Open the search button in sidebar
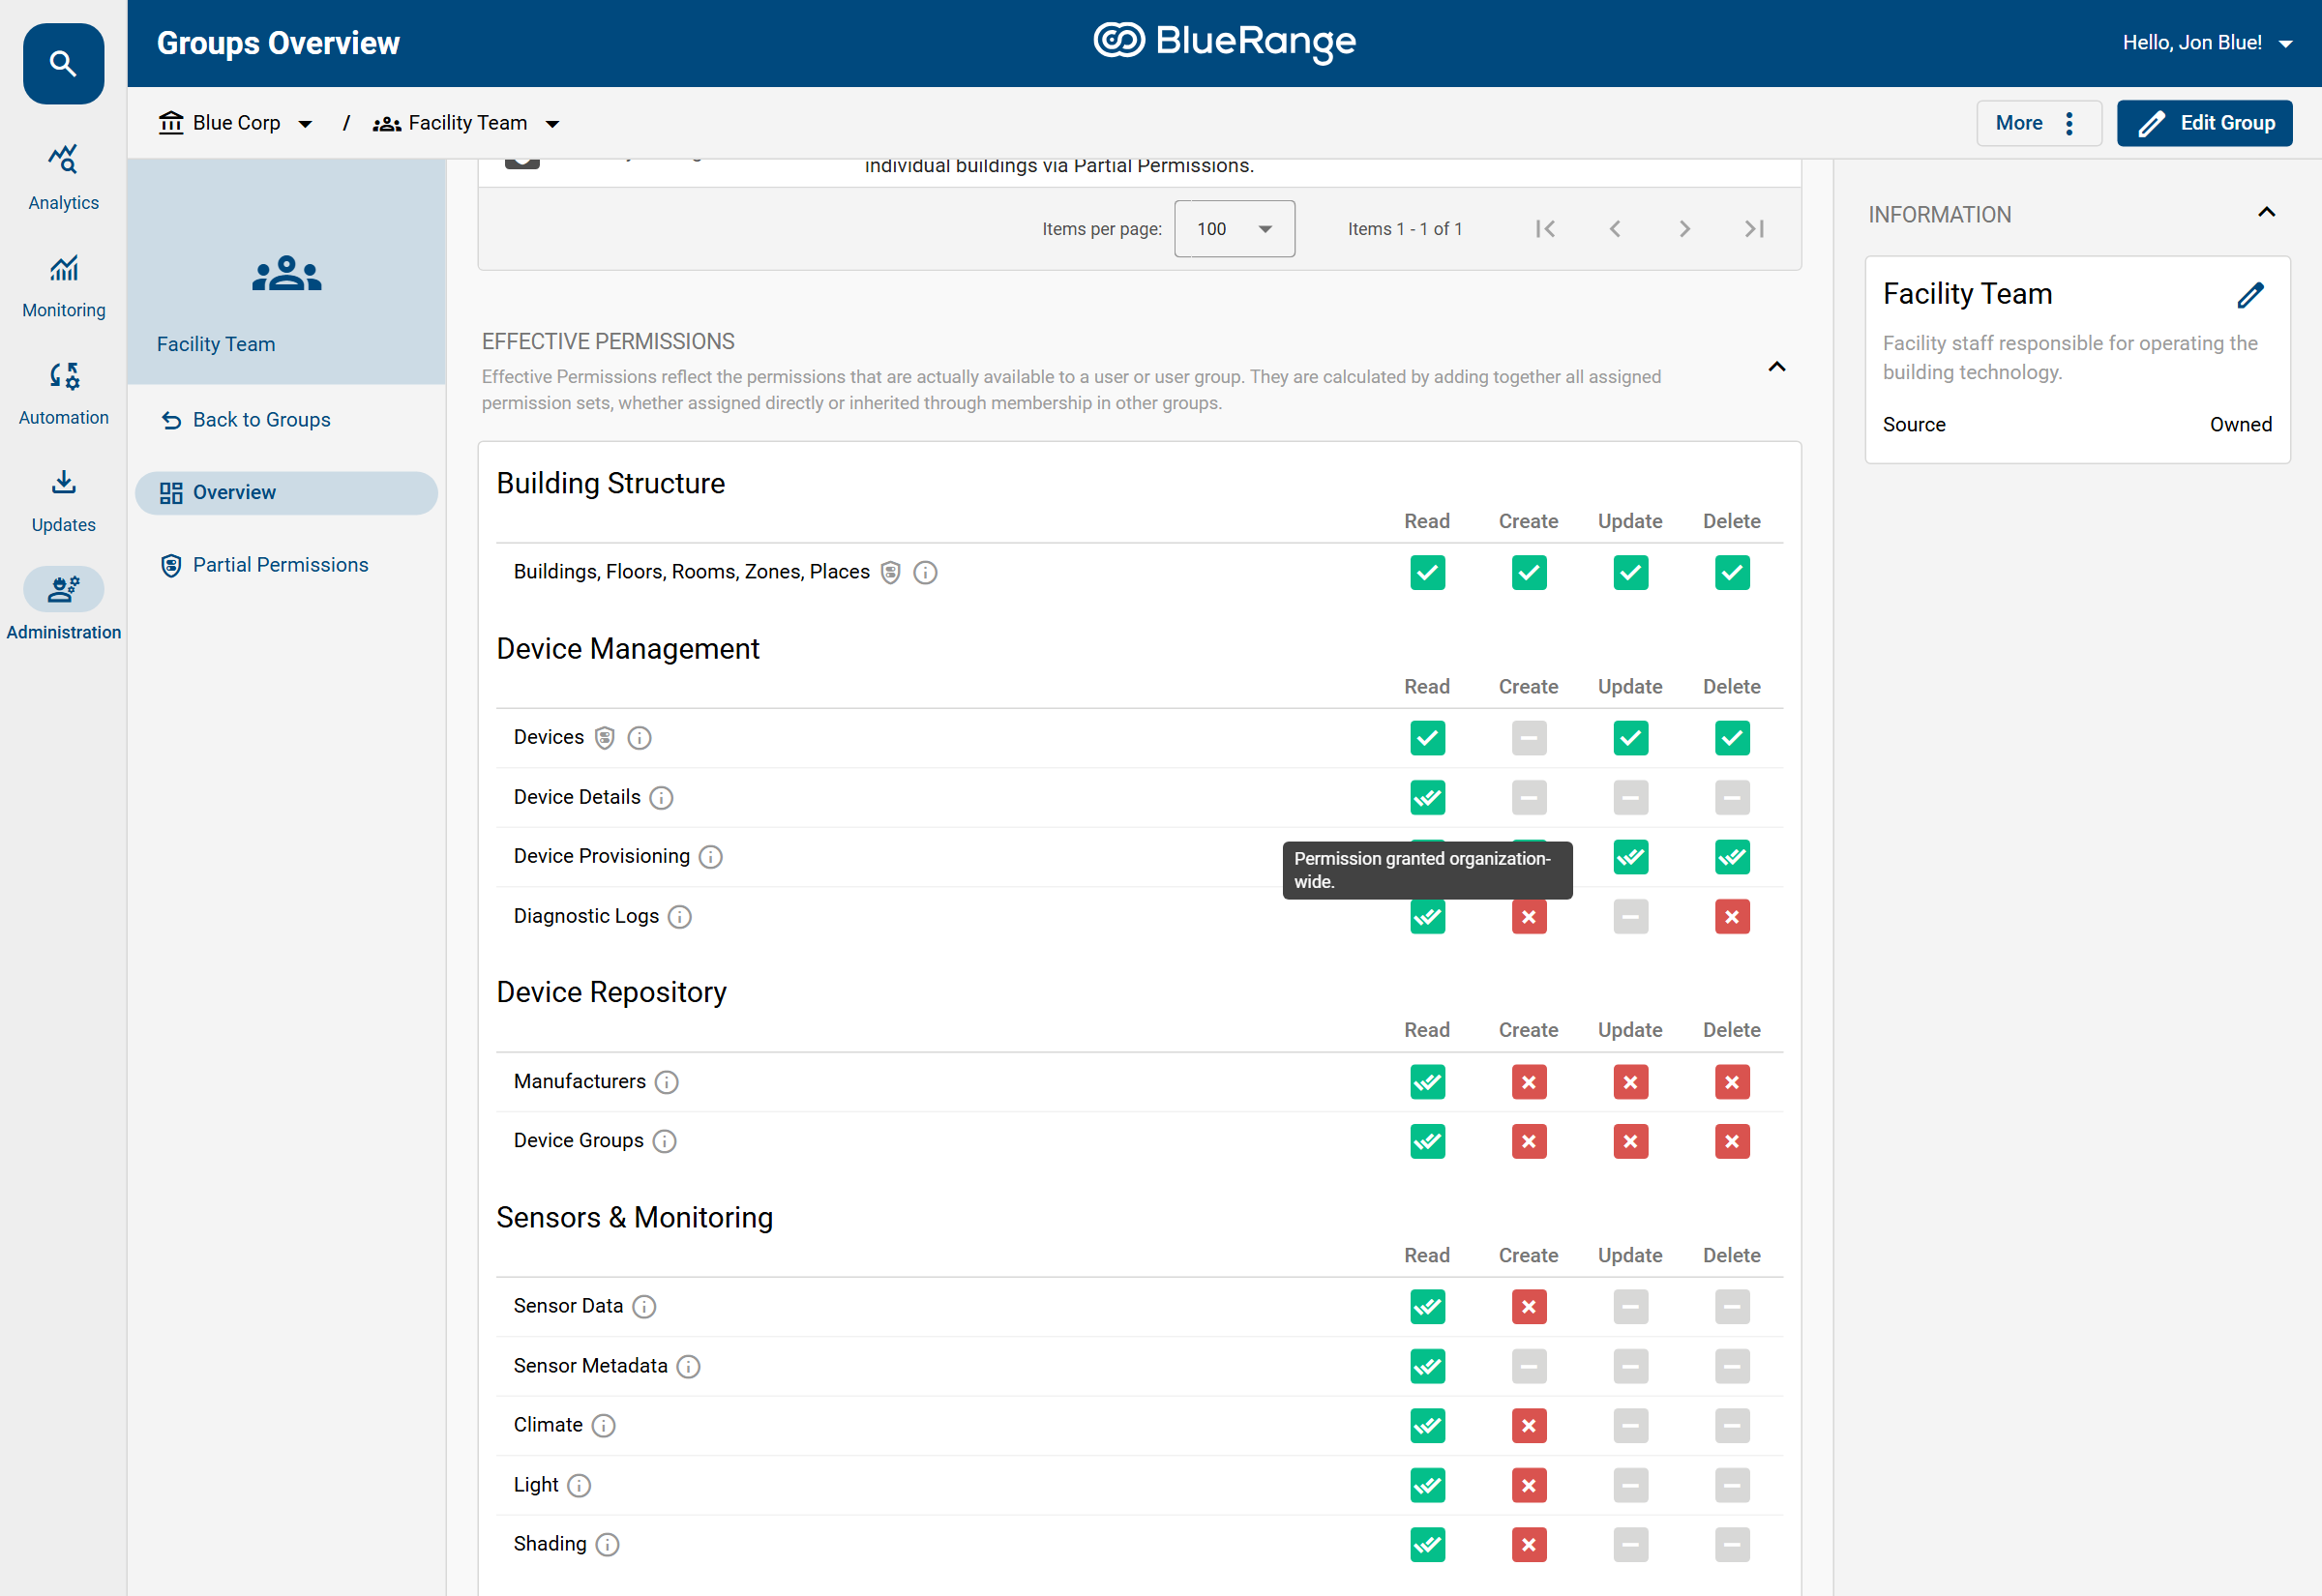Viewport: 2322px width, 1596px height. (x=63, y=63)
